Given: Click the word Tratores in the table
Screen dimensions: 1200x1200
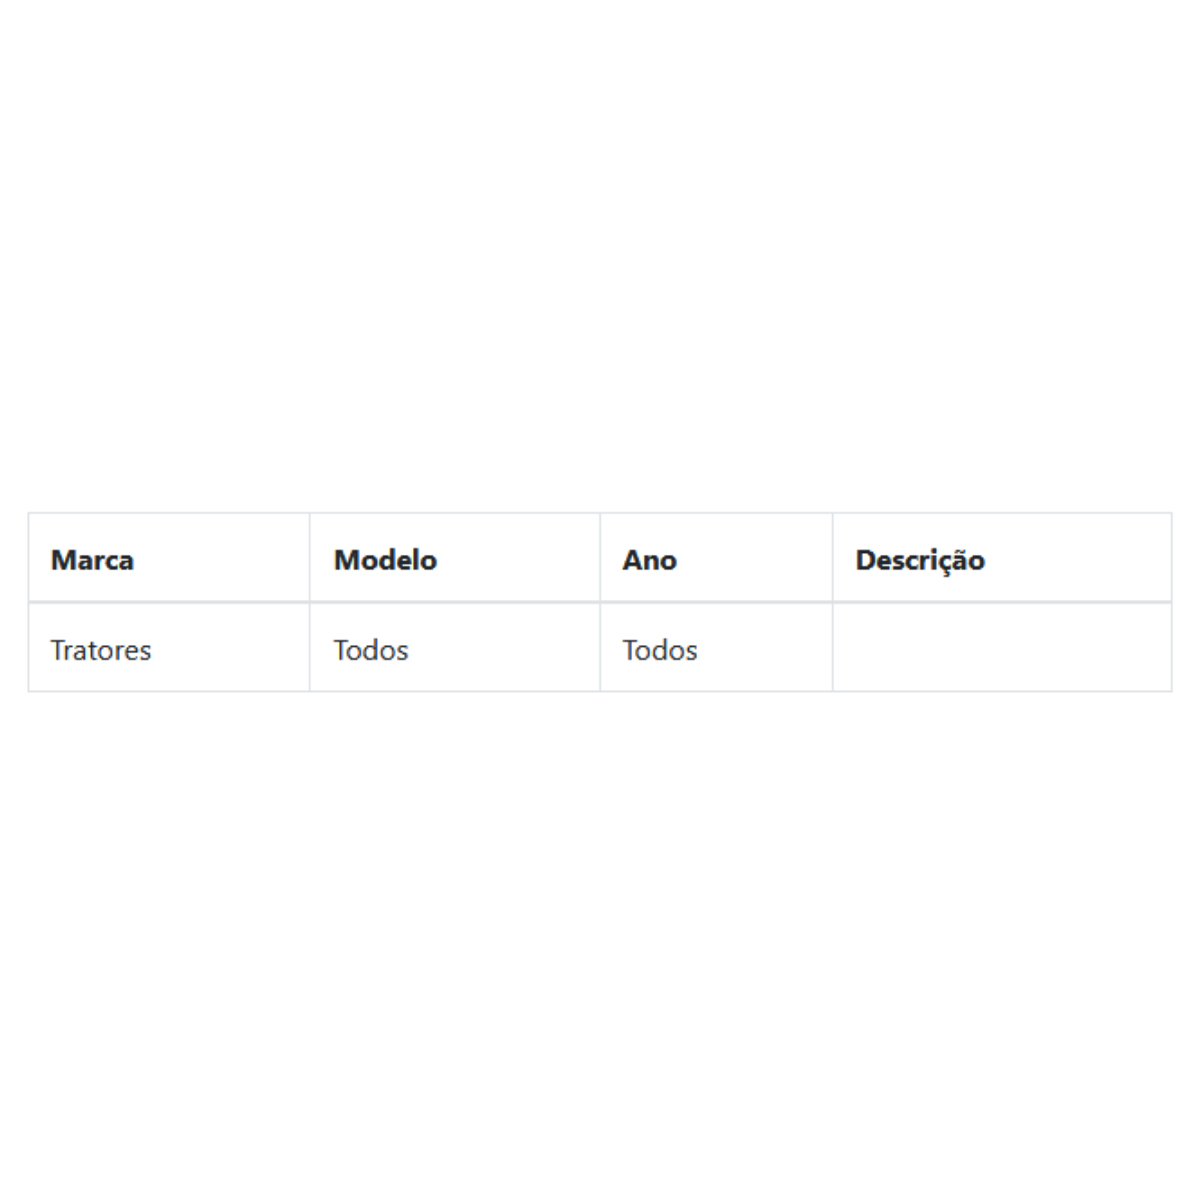Looking at the screenshot, I should [101, 650].
